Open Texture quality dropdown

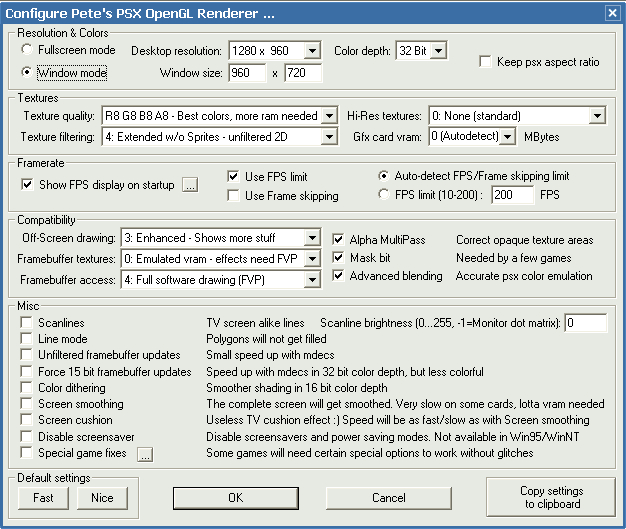(x=329, y=116)
